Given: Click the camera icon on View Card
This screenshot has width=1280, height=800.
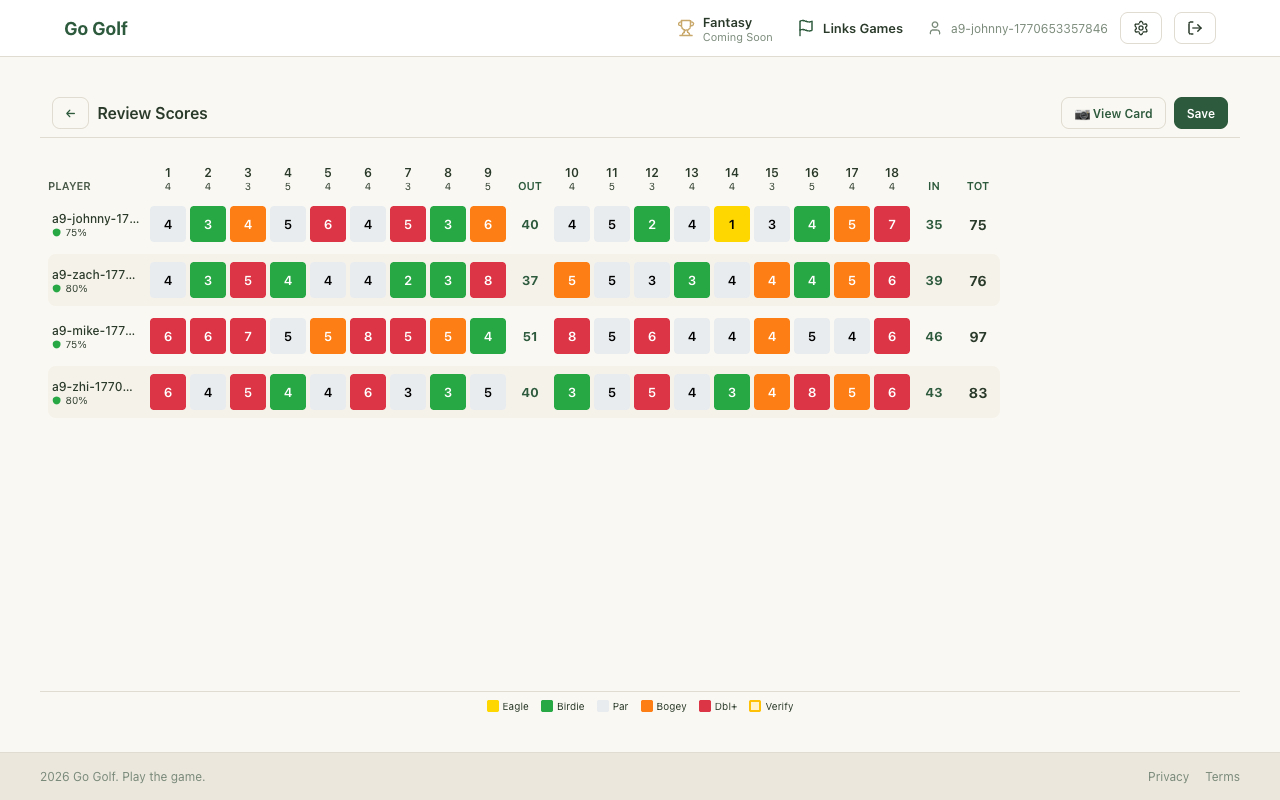Looking at the screenshot, I should tap(1082, 114).
